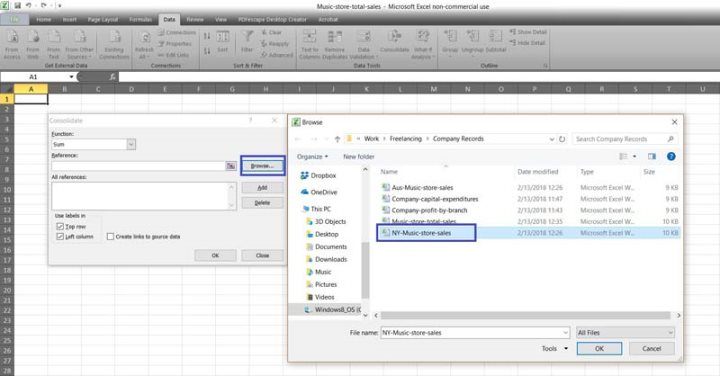
Task: Sort files by the Date modified column header
Action: click(x=538, y=172)
